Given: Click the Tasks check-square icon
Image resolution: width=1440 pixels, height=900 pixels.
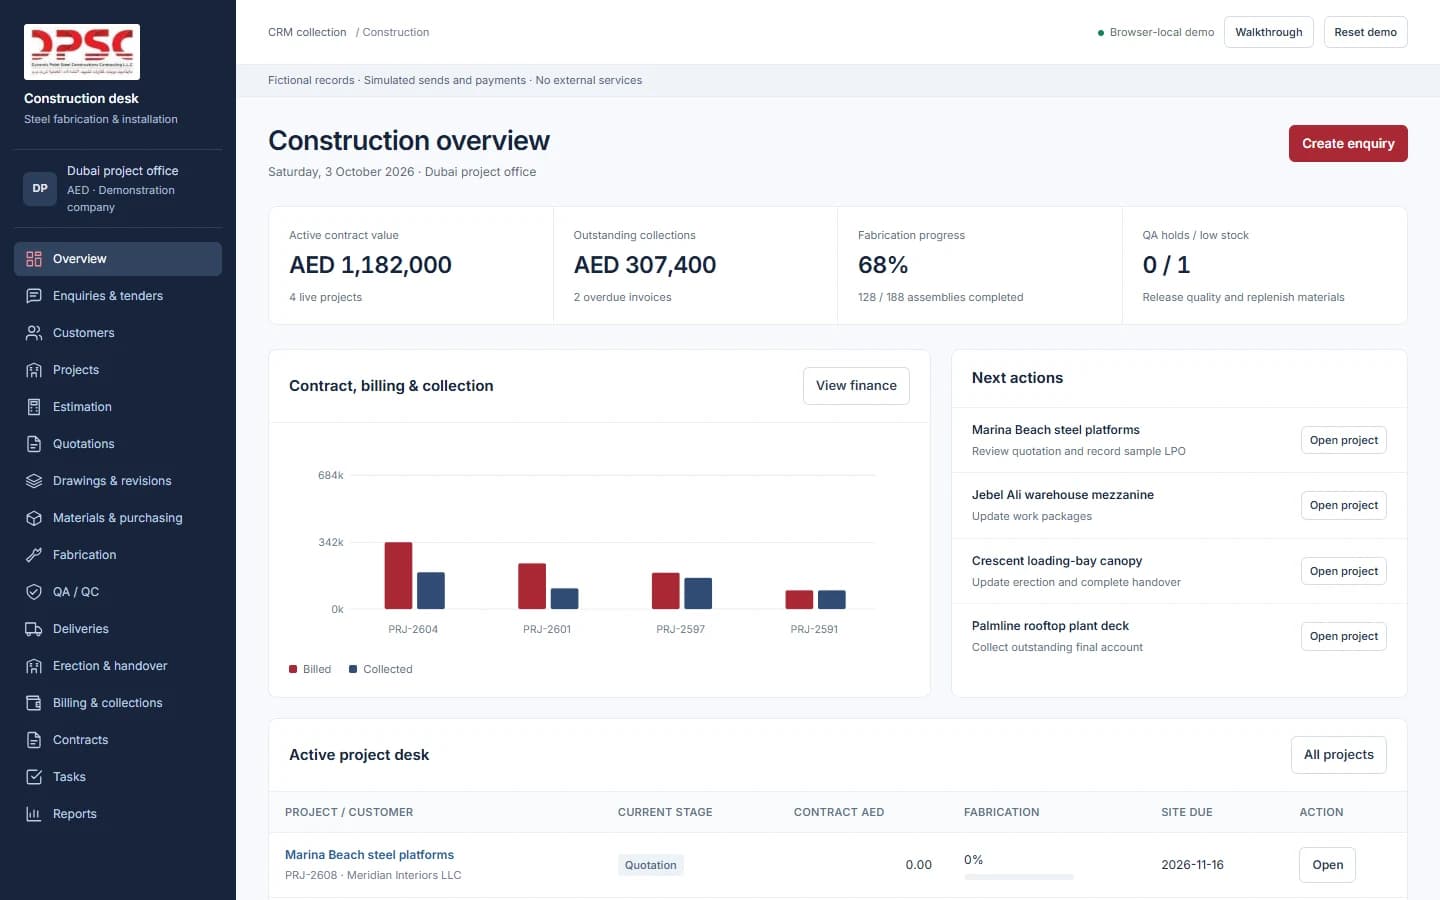Looking at the screenshot, I should (34, 777).
